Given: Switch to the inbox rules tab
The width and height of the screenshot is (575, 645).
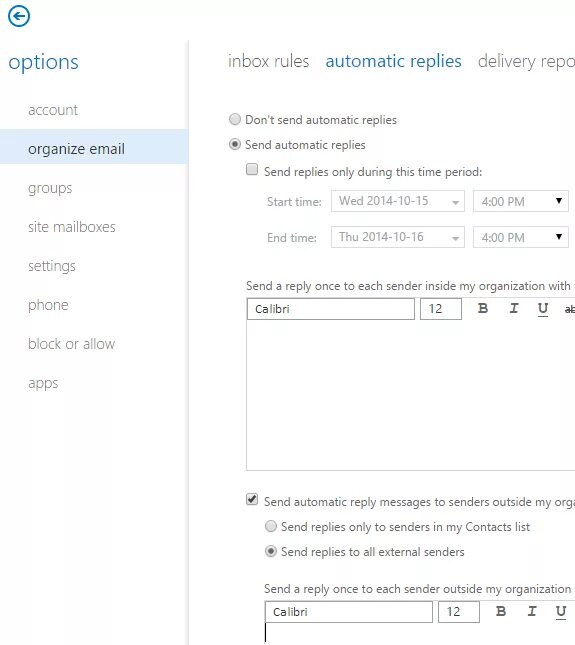Looking at the screenshot, I should 269,61.
